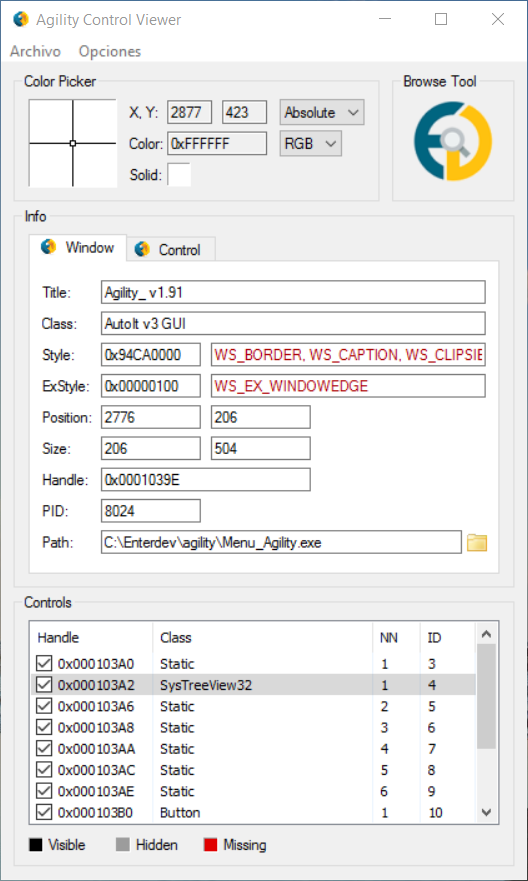This screenshot has height=881, width=528.
Task: Open the Path folder icon
Action: tap(477, 543)
